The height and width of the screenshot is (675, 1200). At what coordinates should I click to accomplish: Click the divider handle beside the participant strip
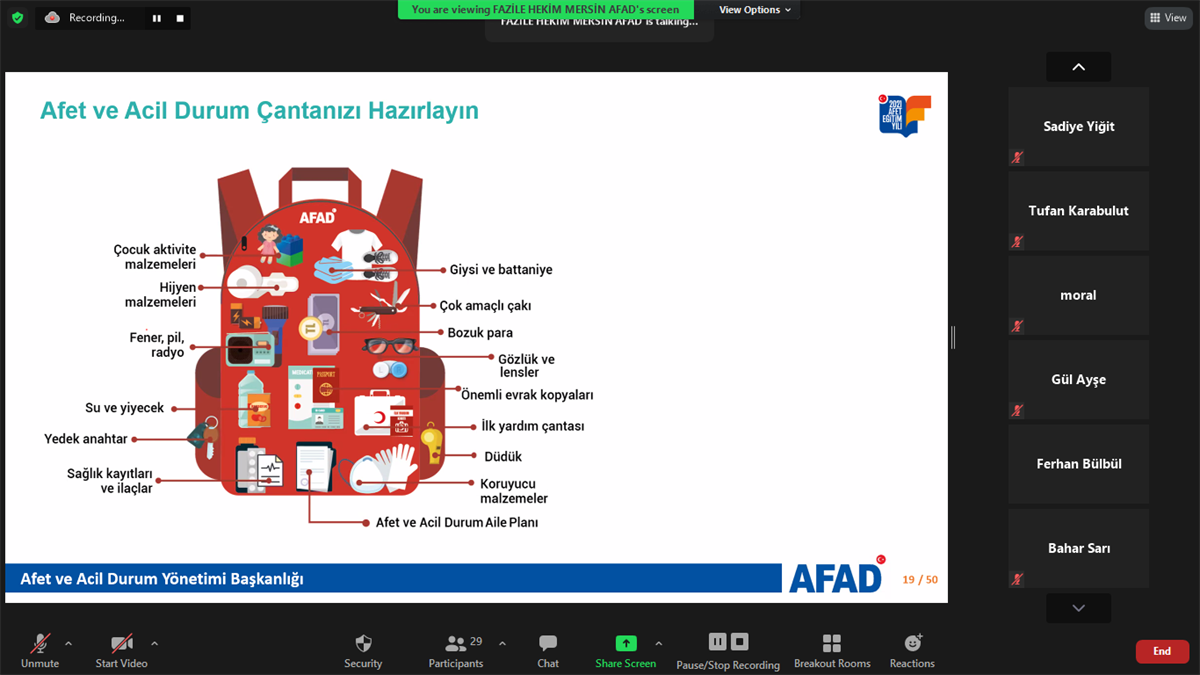(953, 338)
